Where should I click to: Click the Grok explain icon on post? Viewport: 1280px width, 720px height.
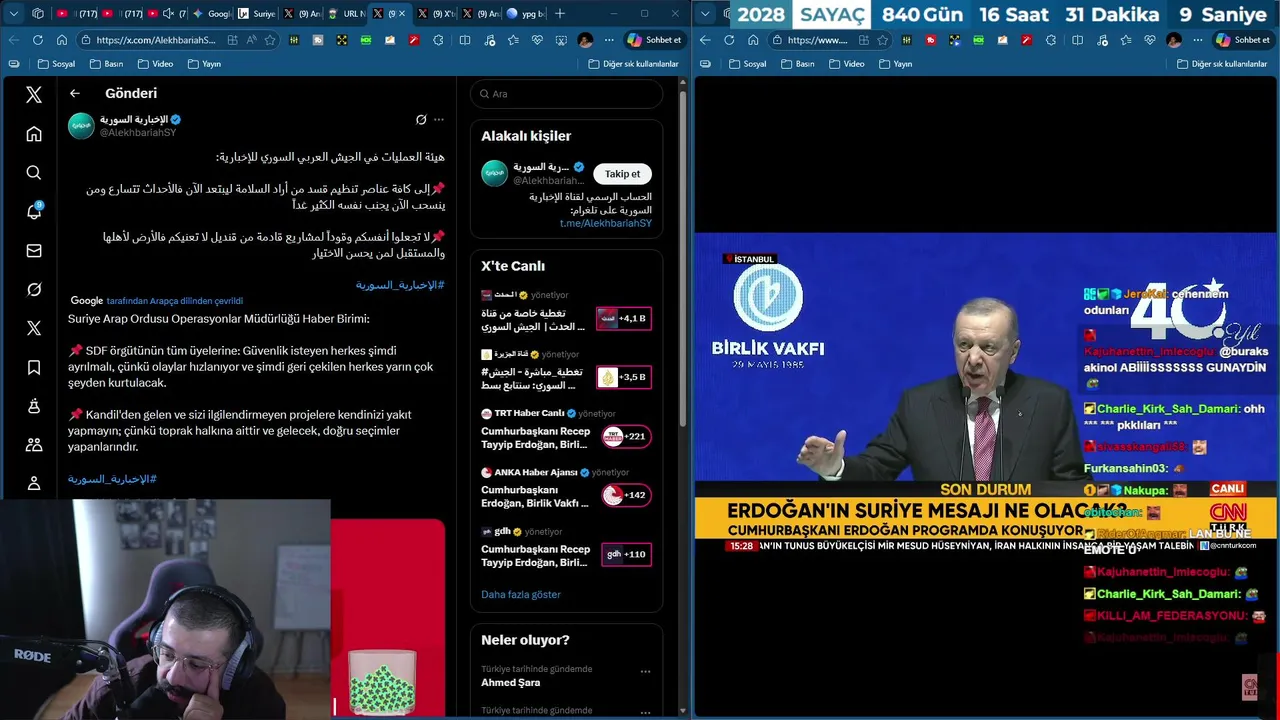[421, 119]
